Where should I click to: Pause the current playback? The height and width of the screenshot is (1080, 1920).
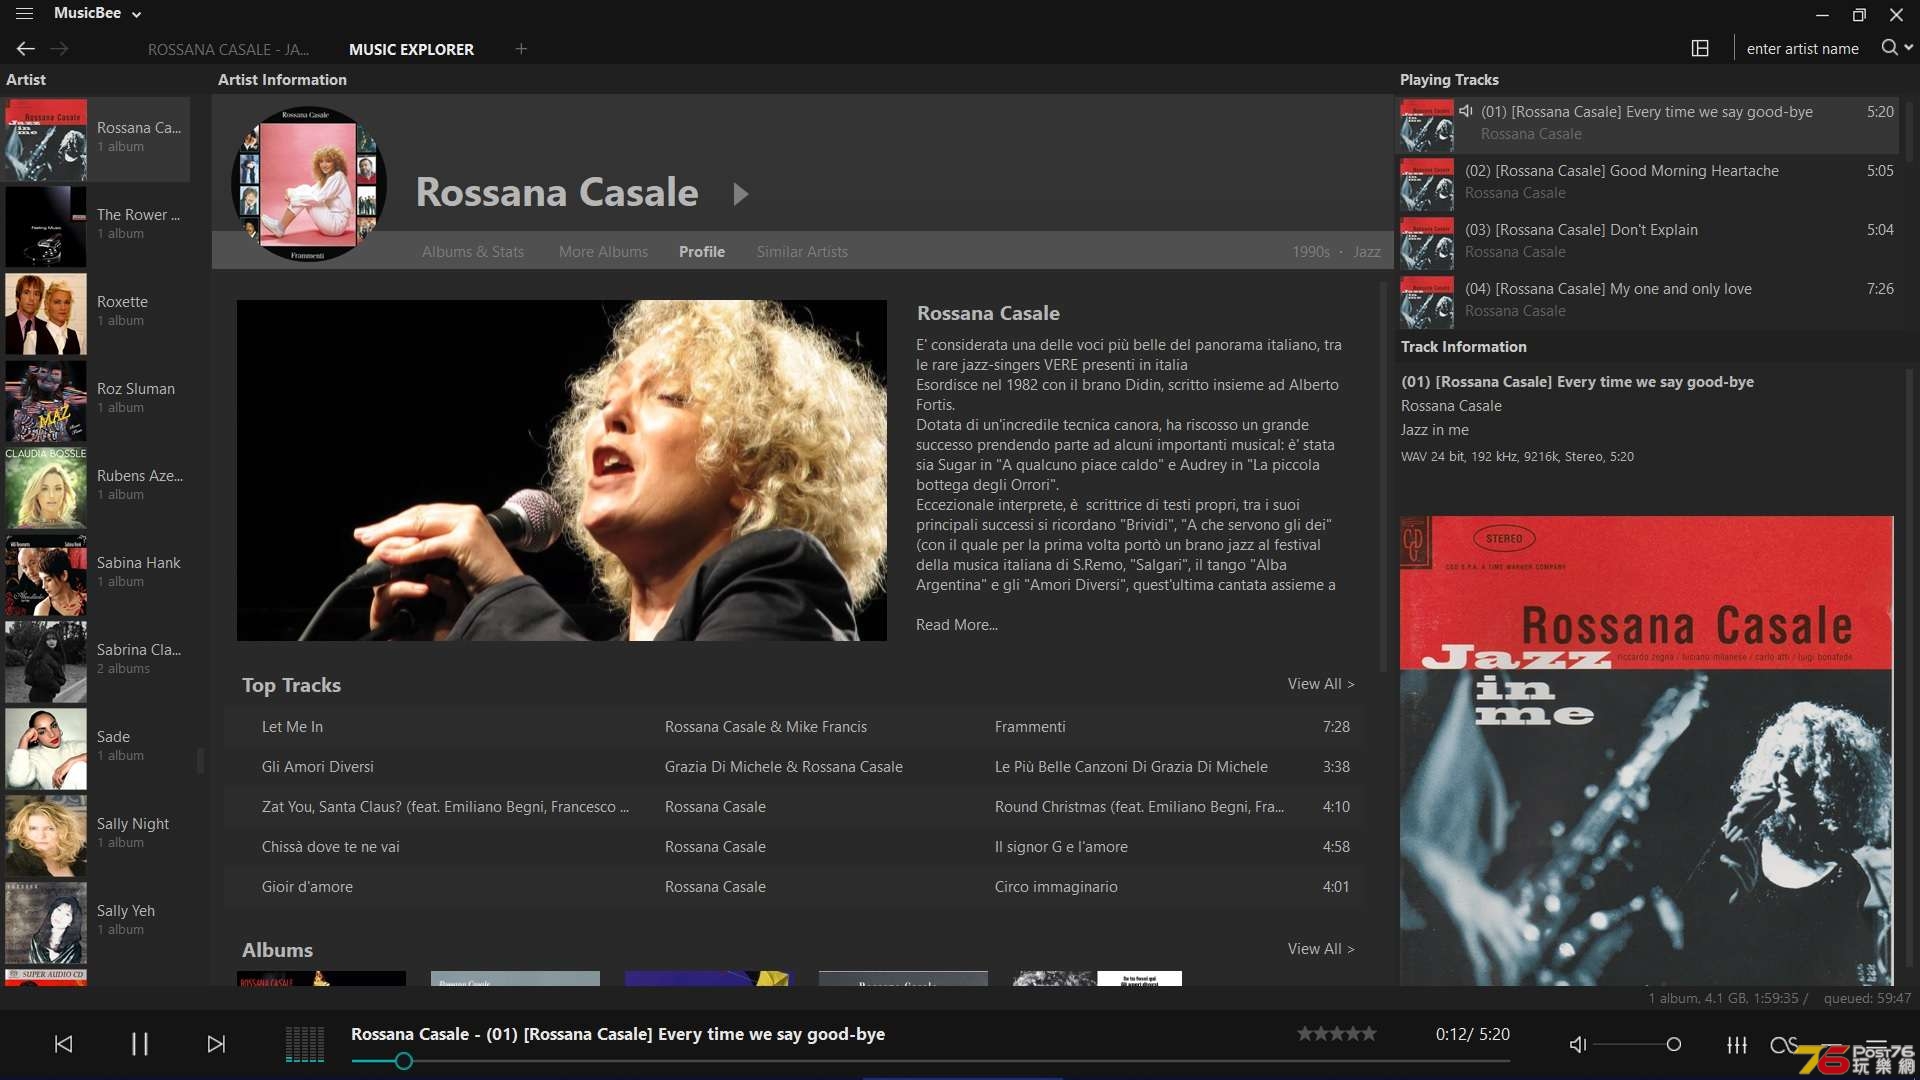140,1044
